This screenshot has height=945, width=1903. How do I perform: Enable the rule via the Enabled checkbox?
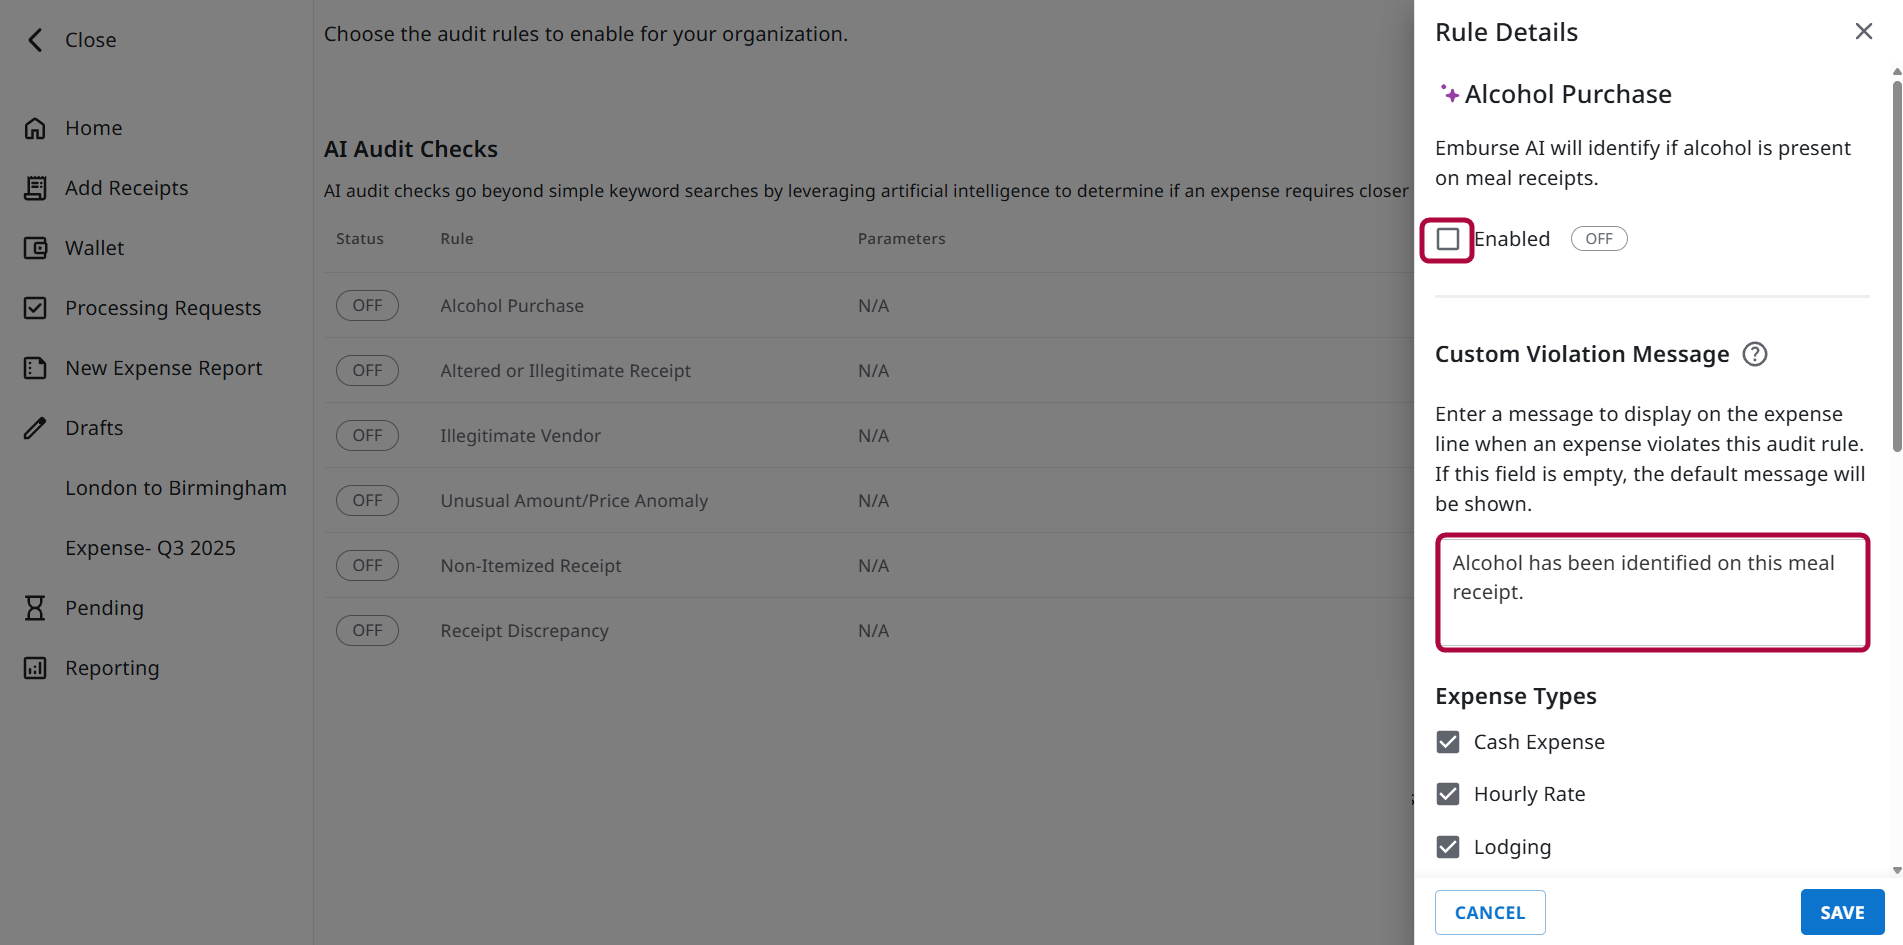point(1446,239)
